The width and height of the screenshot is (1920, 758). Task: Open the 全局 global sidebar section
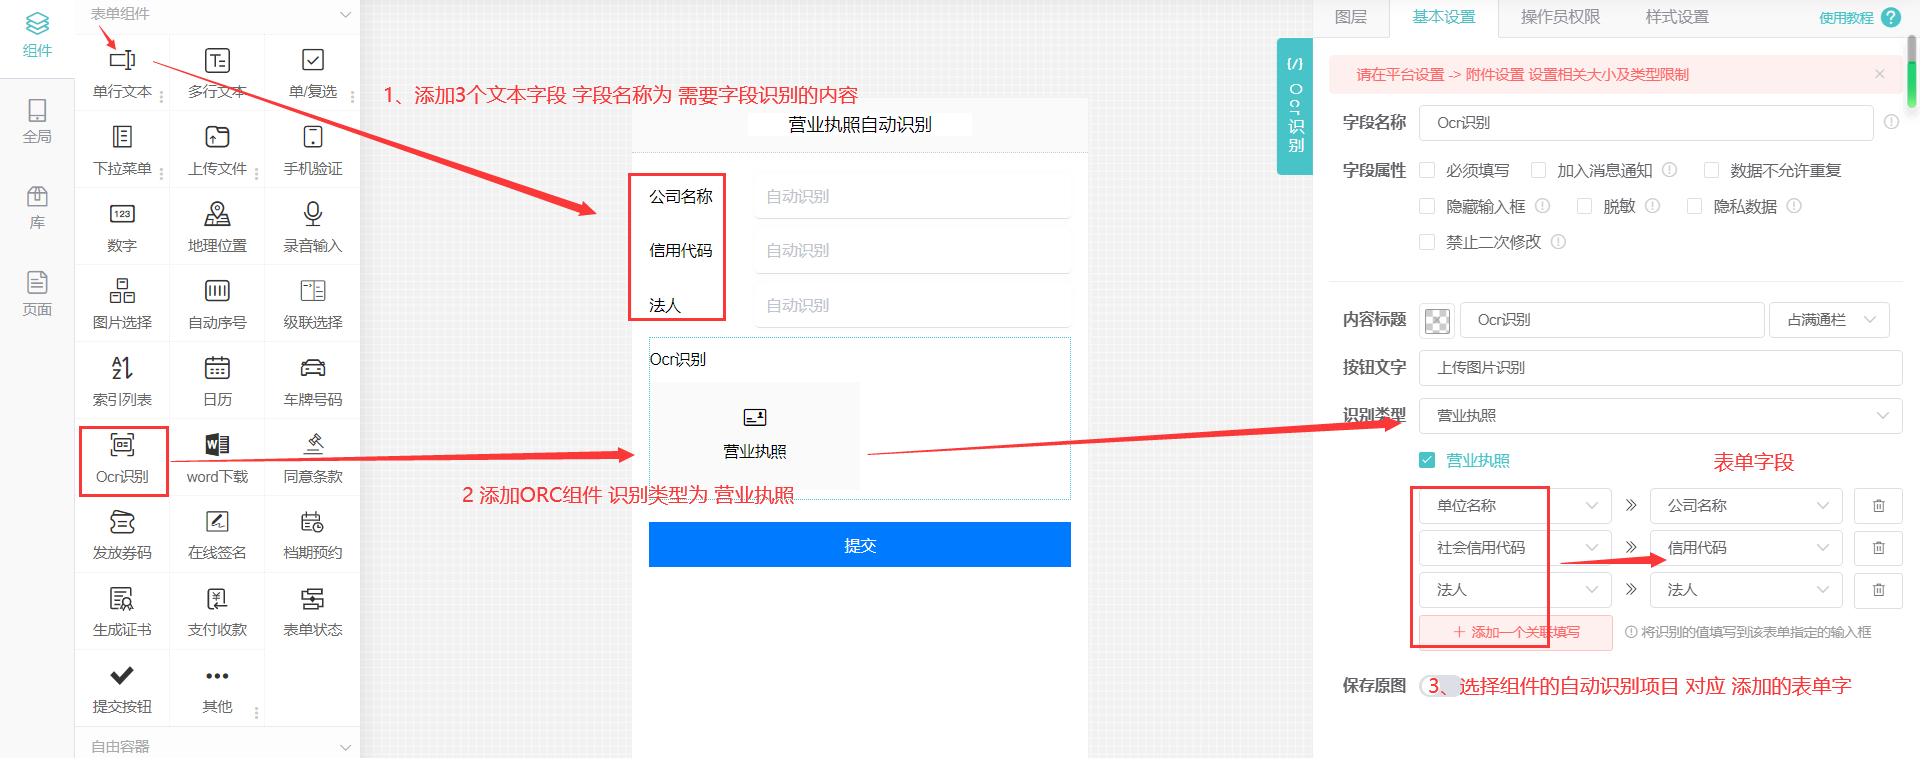tap(37, 121)
